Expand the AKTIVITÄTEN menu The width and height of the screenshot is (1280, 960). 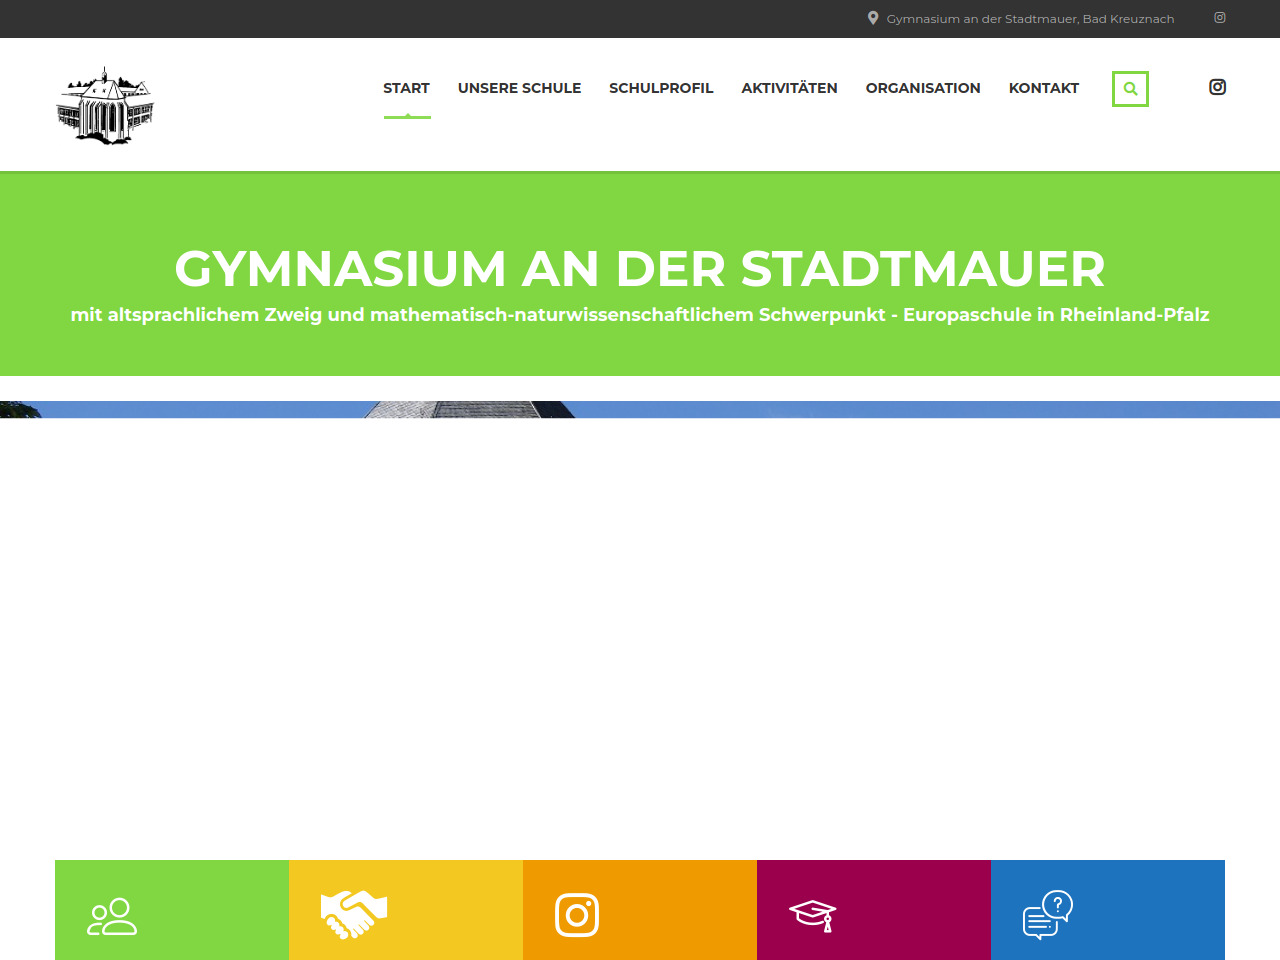coord(789,88)
